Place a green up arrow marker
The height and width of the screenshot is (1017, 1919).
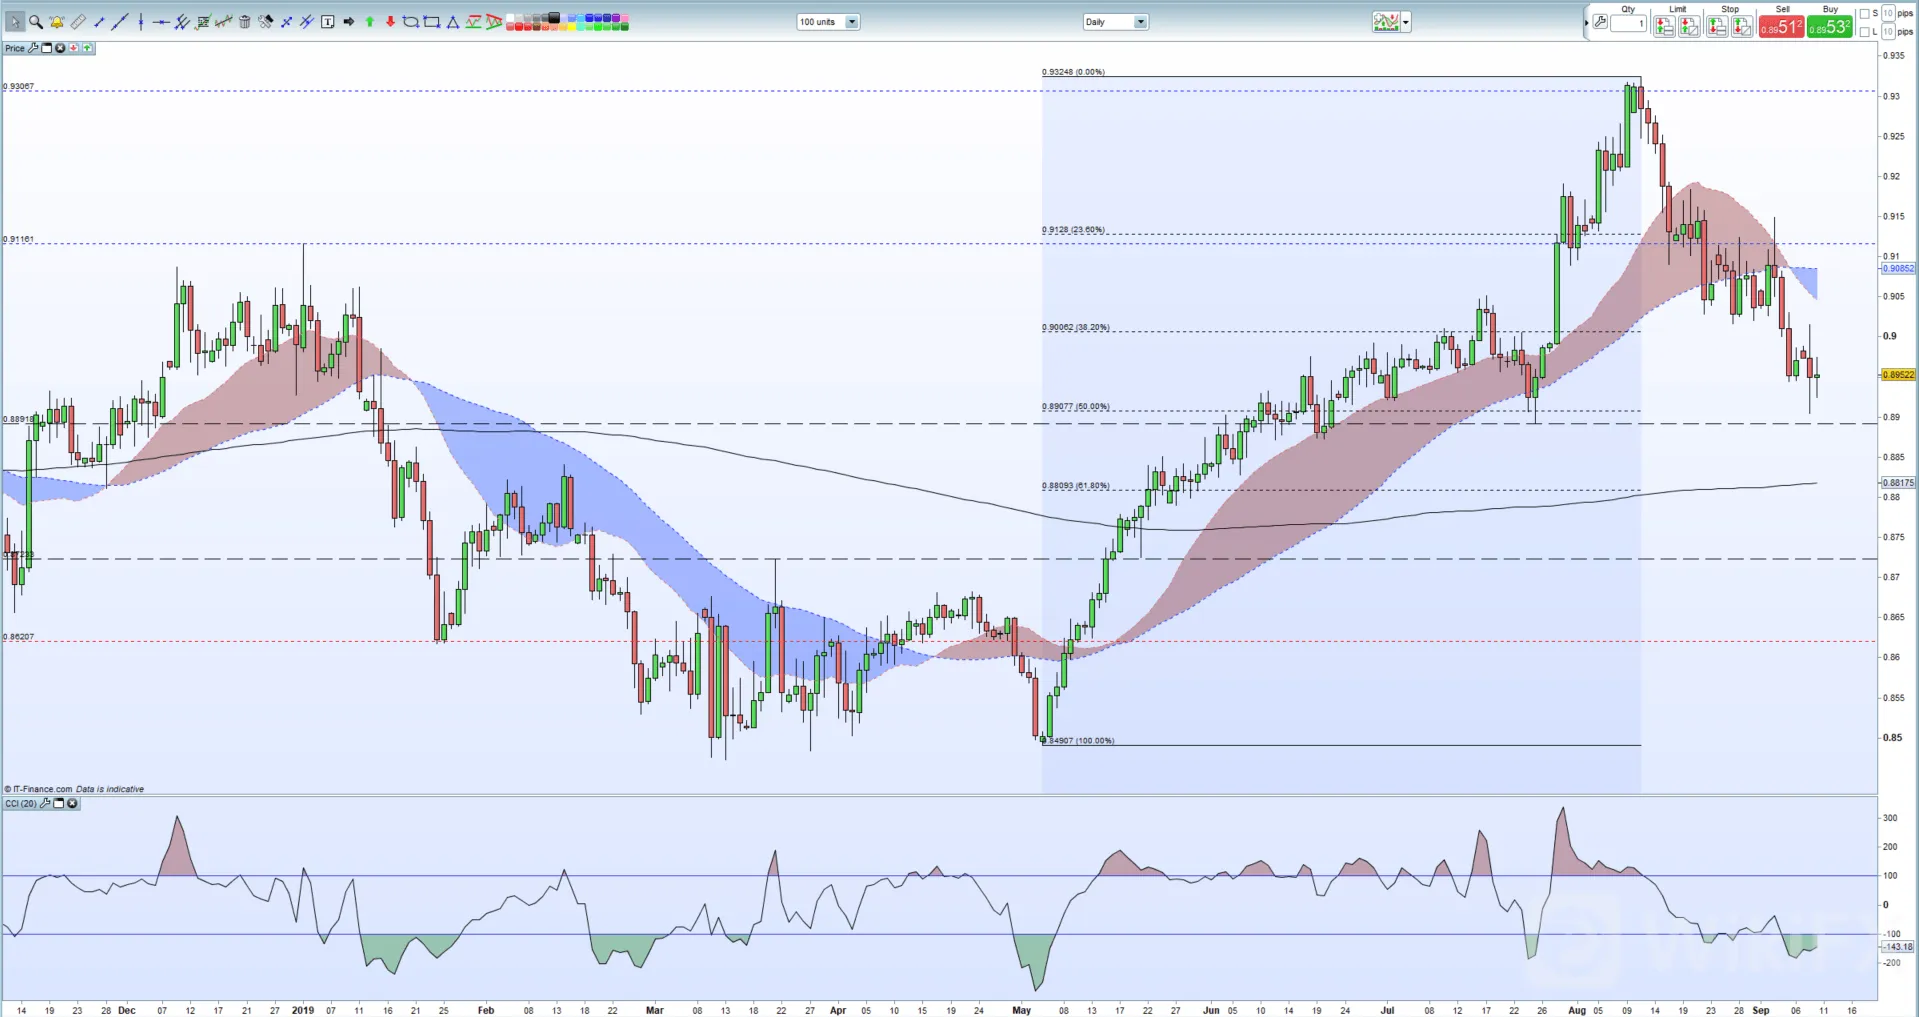tap(369, 22)
